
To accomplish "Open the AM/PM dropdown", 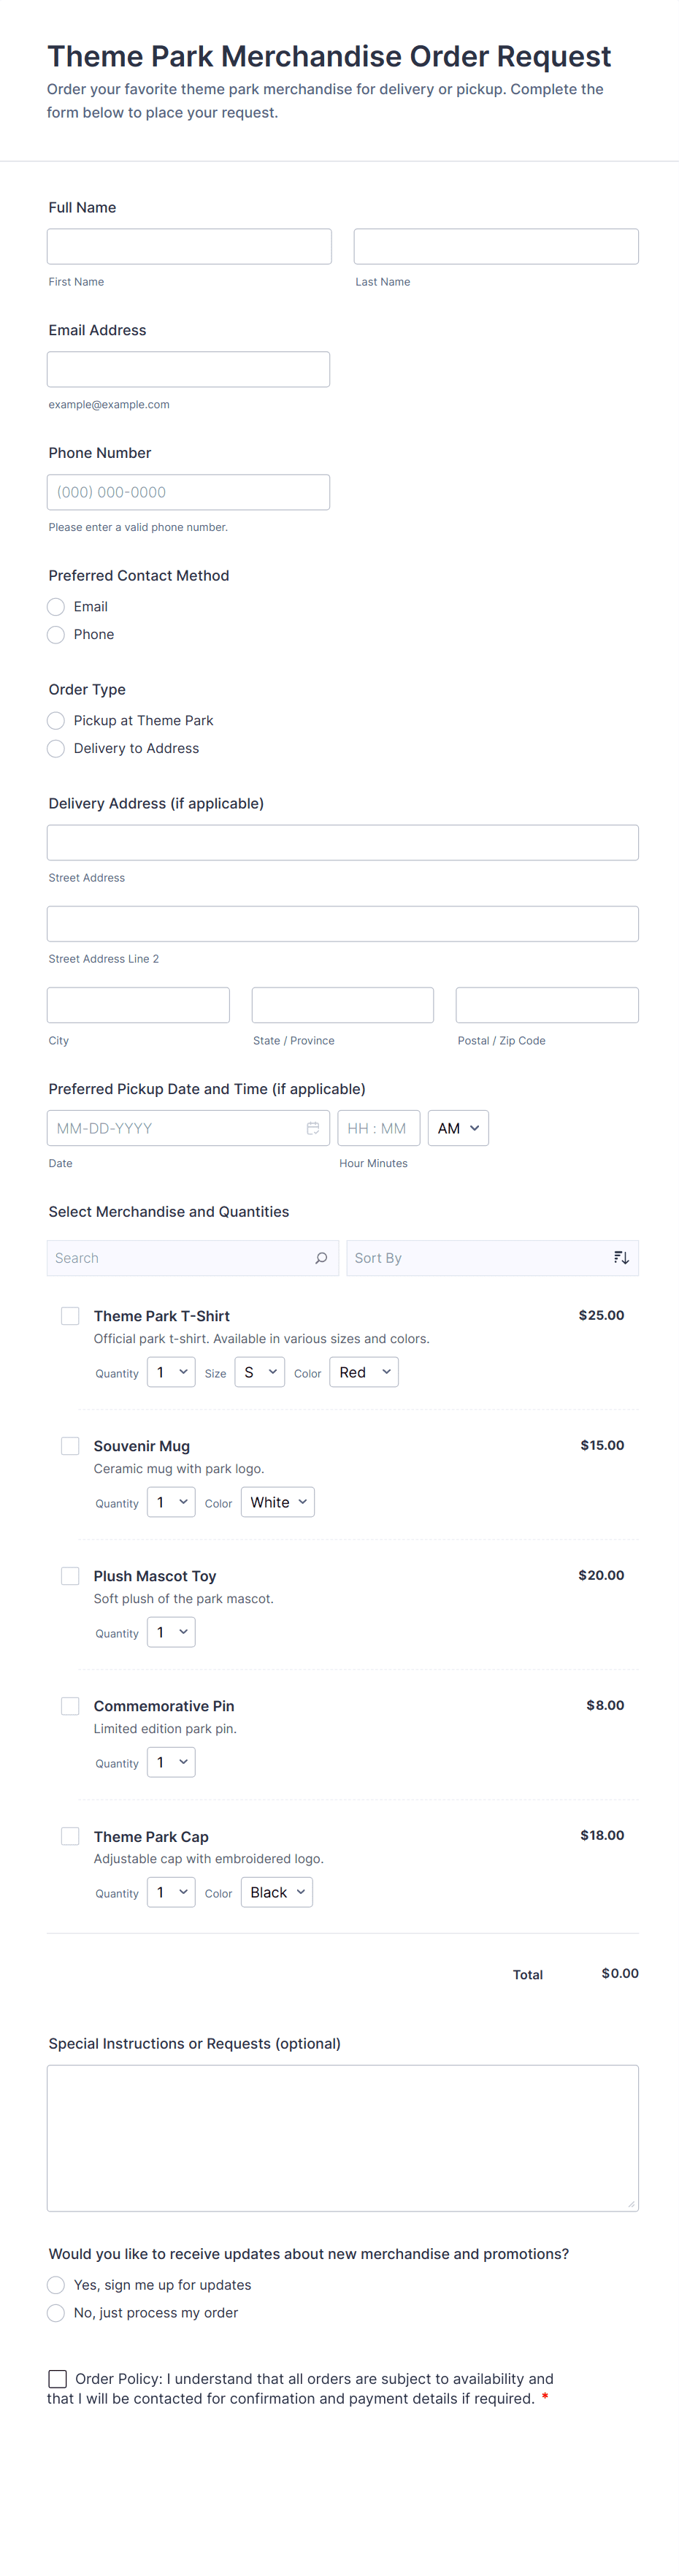I will pos(458,1128).
